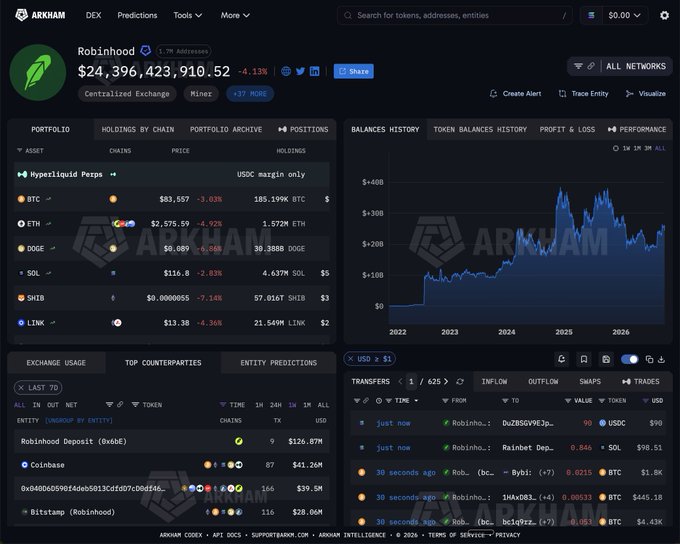Click the Trace Entity icon

[x=562, y=94]
